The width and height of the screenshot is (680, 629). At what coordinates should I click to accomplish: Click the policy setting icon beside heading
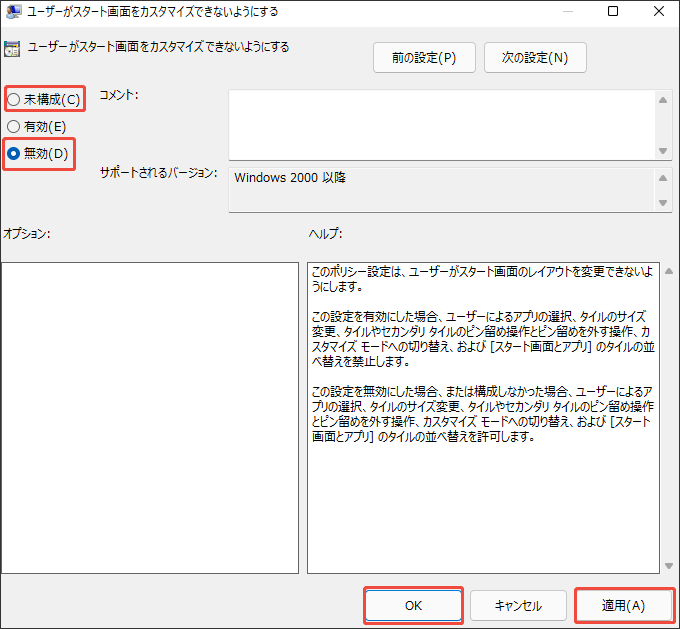pos(12,49)
